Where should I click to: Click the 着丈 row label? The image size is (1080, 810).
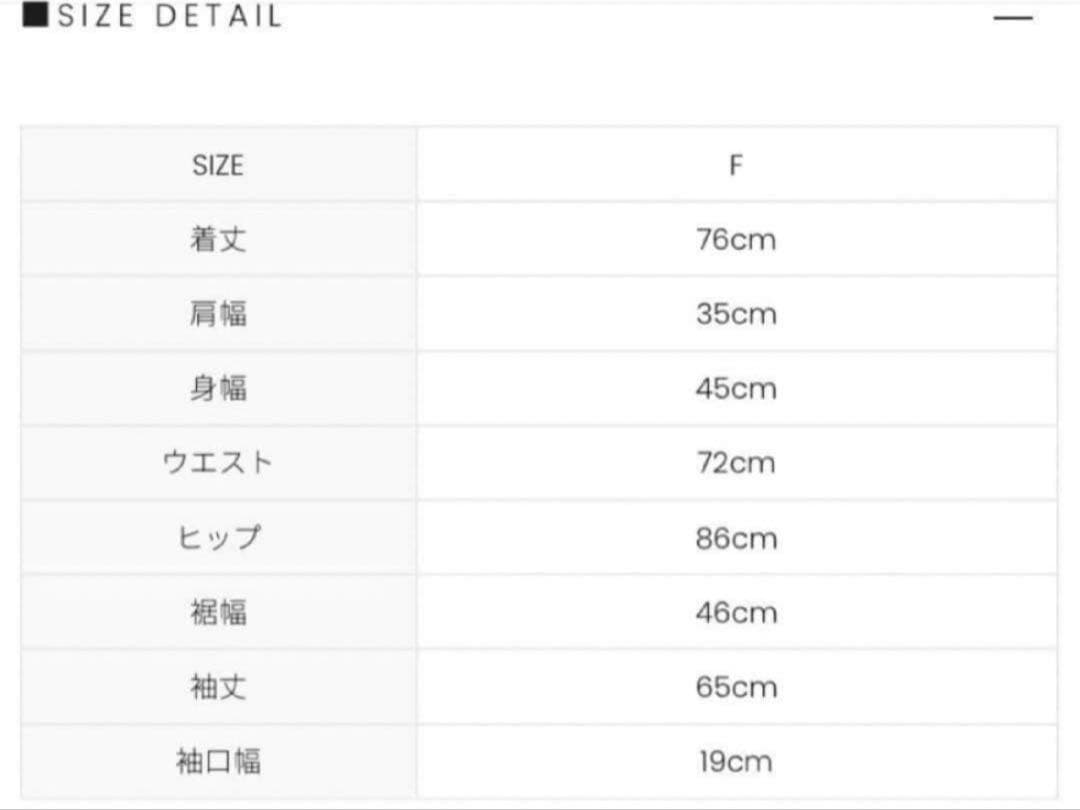(218, 240)
